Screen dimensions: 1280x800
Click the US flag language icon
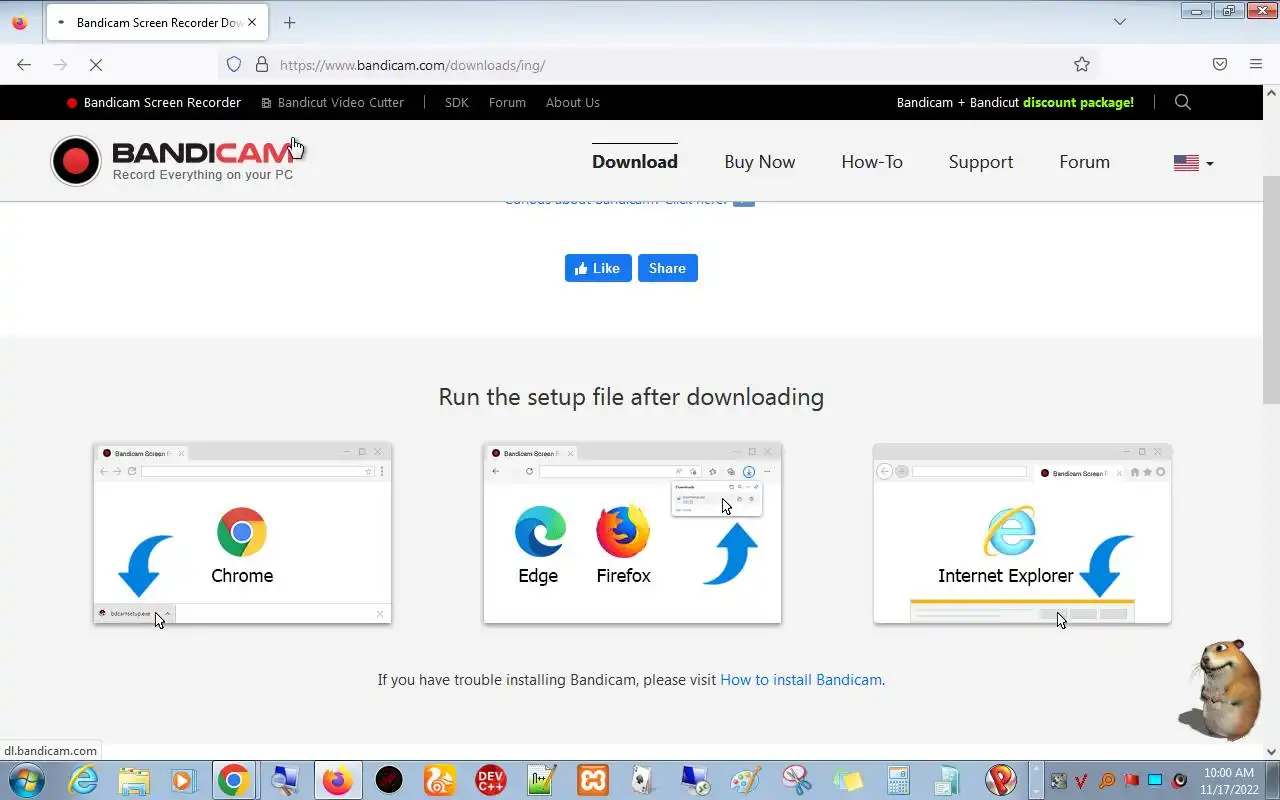coord(1186,163)
